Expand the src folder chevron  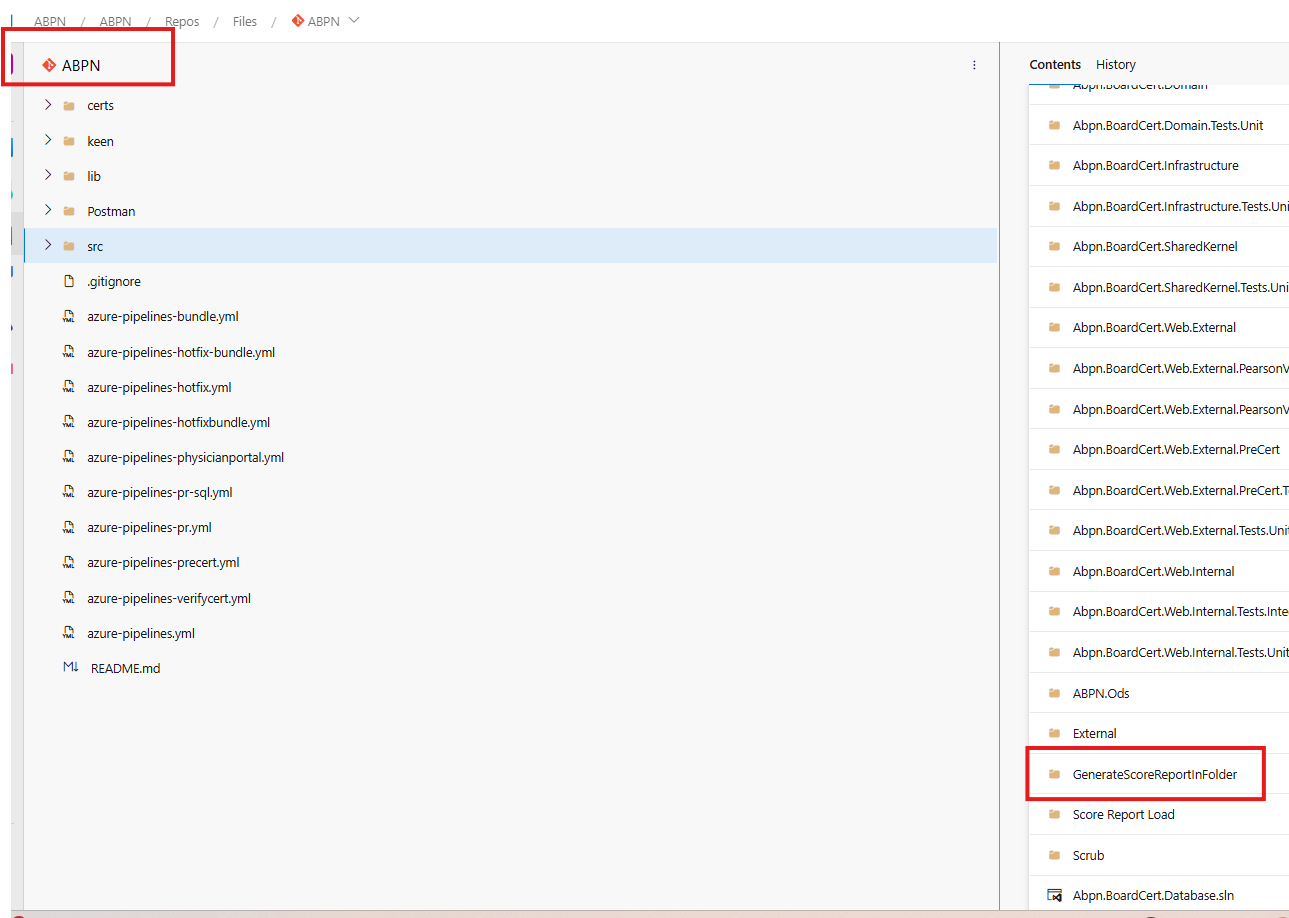click(47, 246)
